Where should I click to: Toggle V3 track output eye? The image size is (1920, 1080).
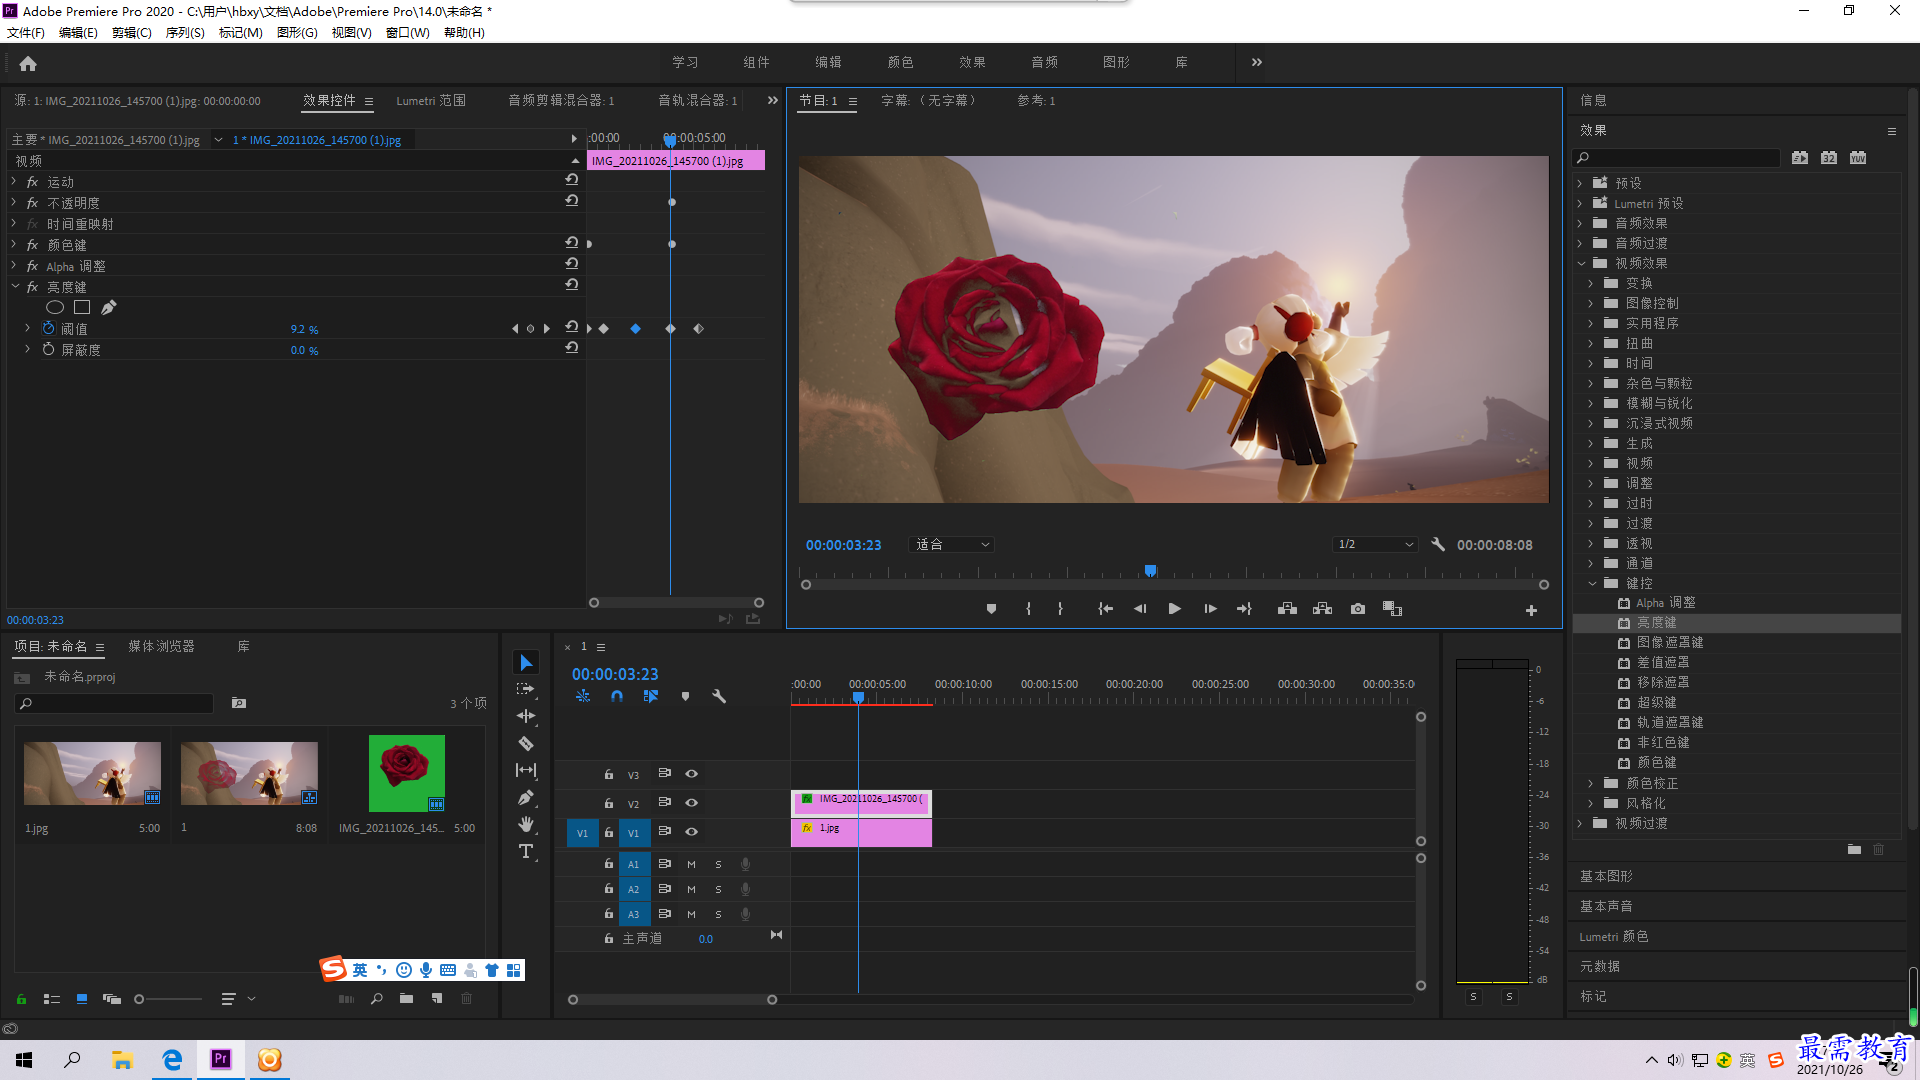pos(691,774)
